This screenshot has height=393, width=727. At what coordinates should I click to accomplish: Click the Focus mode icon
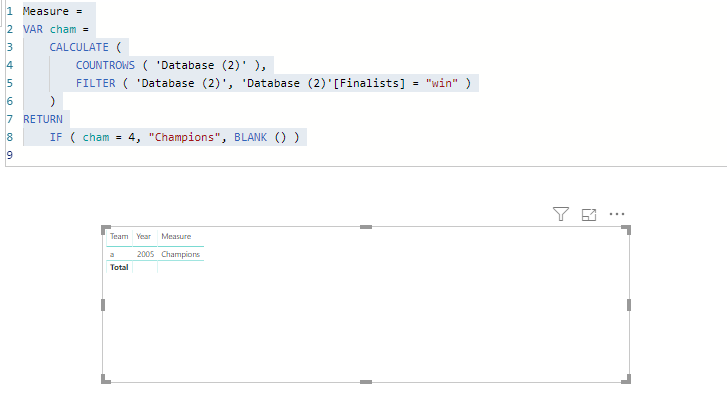[x=589, y=215]
